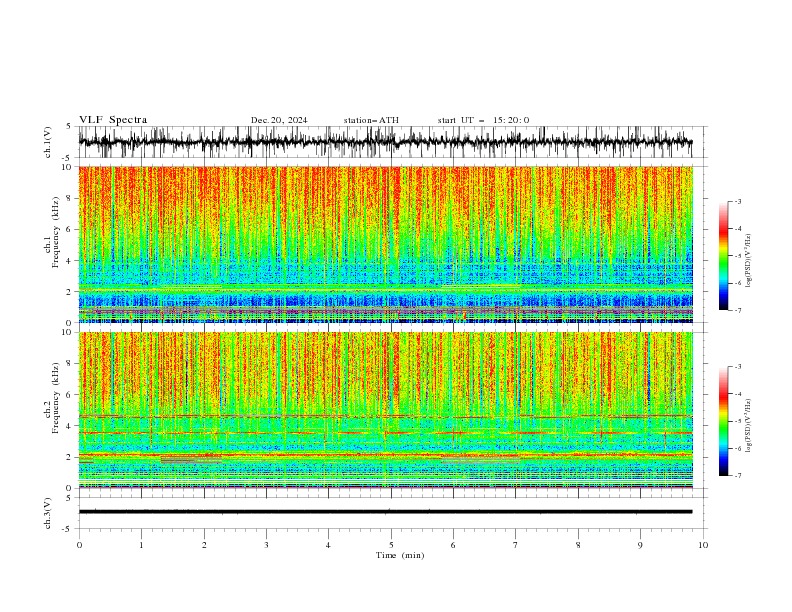
Task: Click the date "Dec. 20, 2024"
Action: 279,120
